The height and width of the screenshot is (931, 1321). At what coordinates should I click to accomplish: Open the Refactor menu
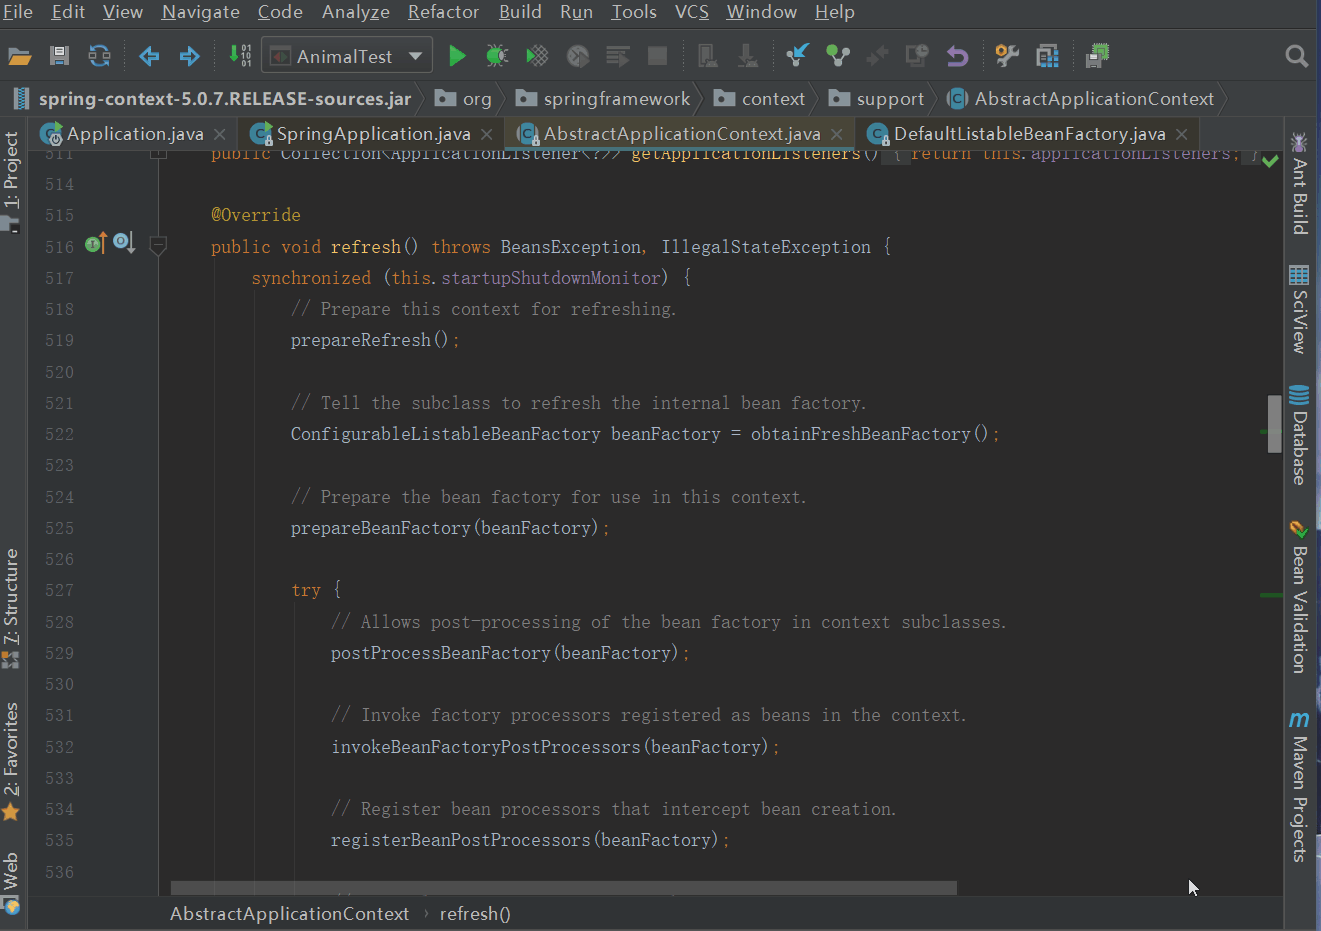(x=444, y=12)
